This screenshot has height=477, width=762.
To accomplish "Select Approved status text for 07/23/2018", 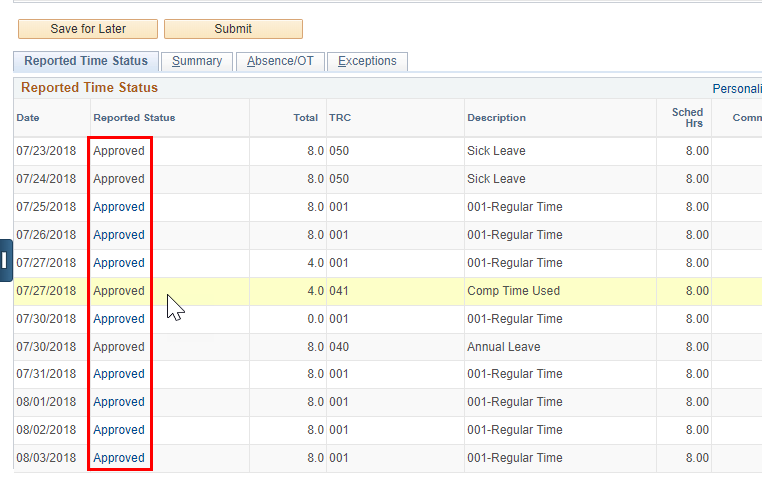I will pyautogui.click(x=119, y=151).
